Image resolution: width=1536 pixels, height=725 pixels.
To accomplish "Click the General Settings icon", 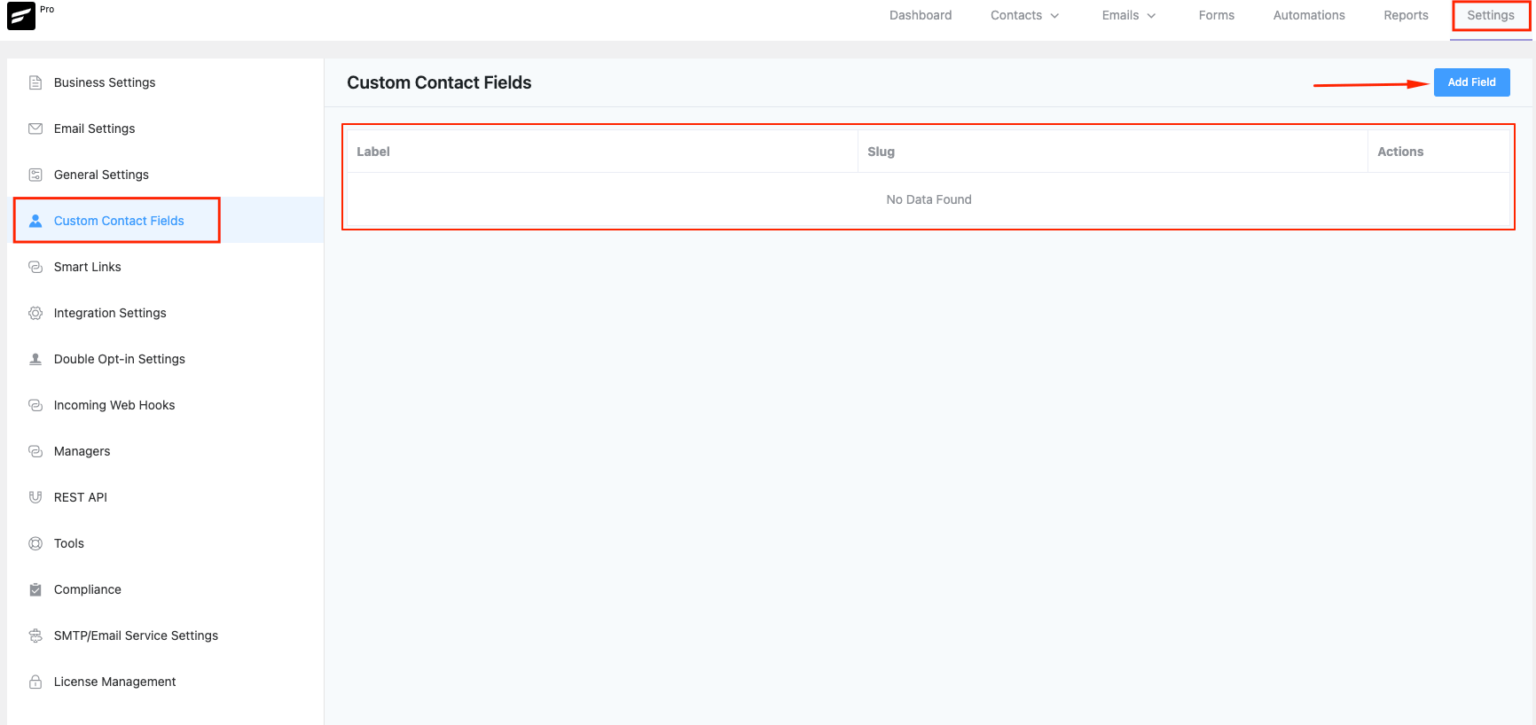I will pos(35,174).
